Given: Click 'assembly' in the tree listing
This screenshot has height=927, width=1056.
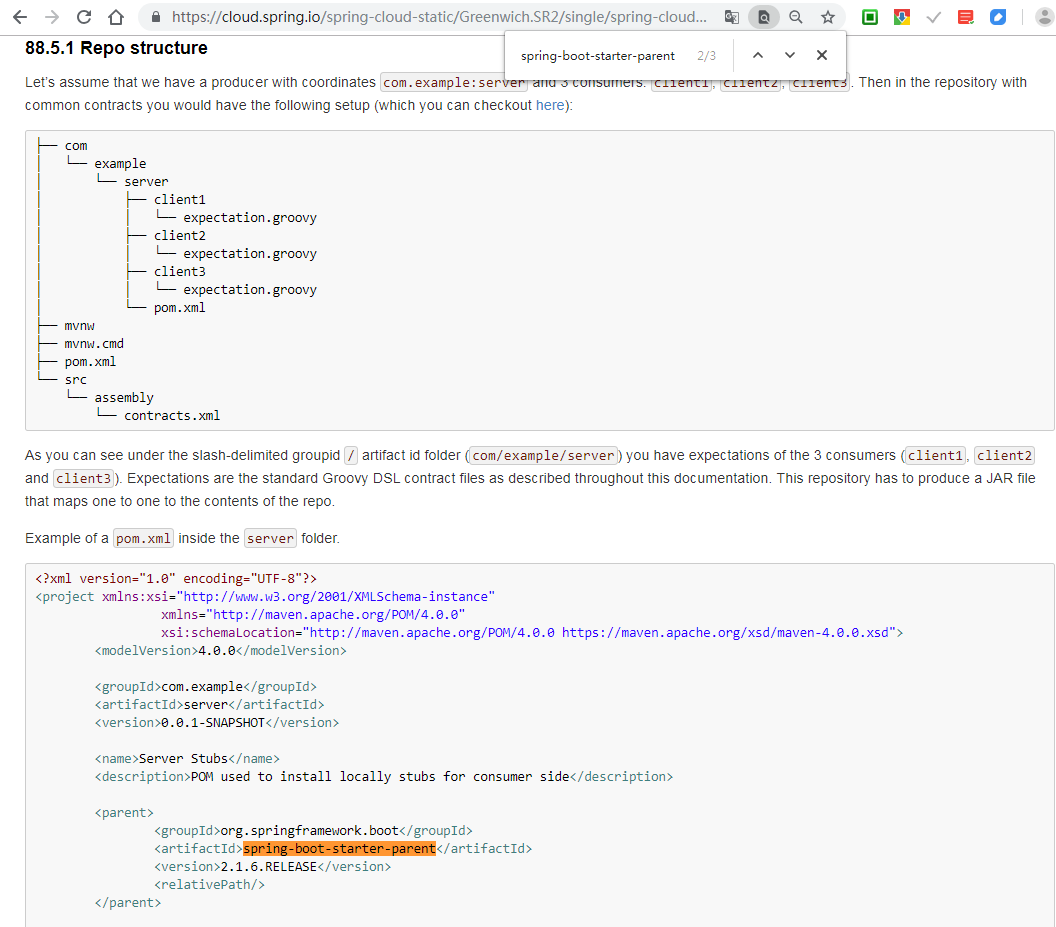Looking at the screenshot, I should [124, 397].
